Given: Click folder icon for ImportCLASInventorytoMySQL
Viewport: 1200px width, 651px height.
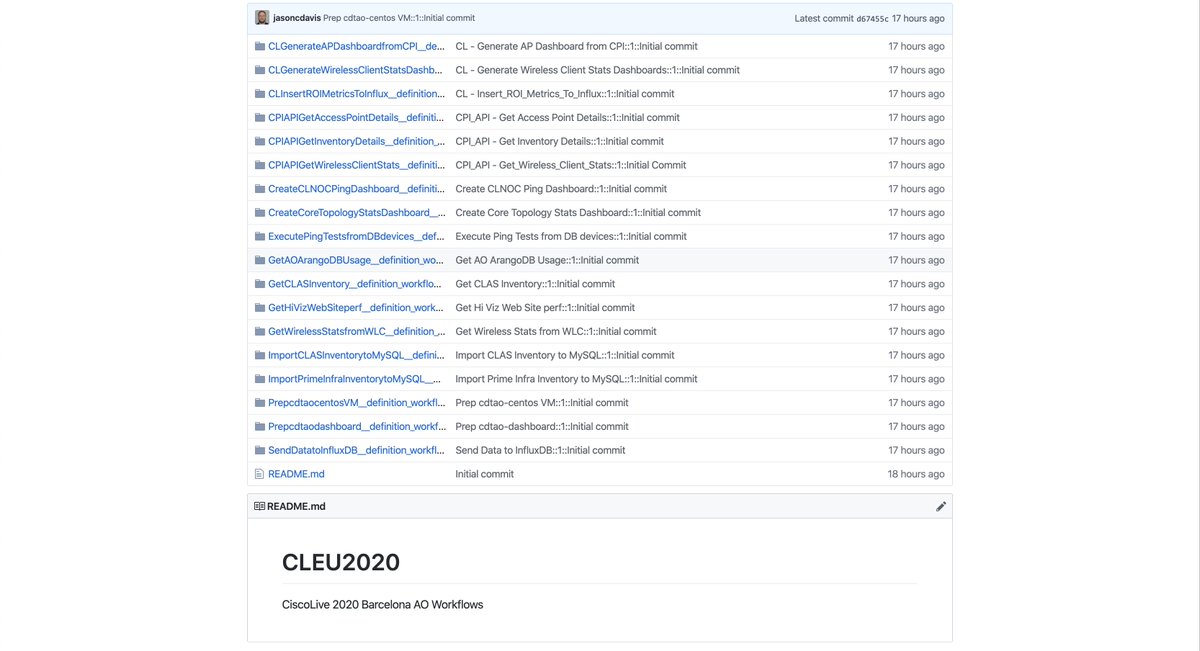Looking at the screenshot, I should coord(260,355).
